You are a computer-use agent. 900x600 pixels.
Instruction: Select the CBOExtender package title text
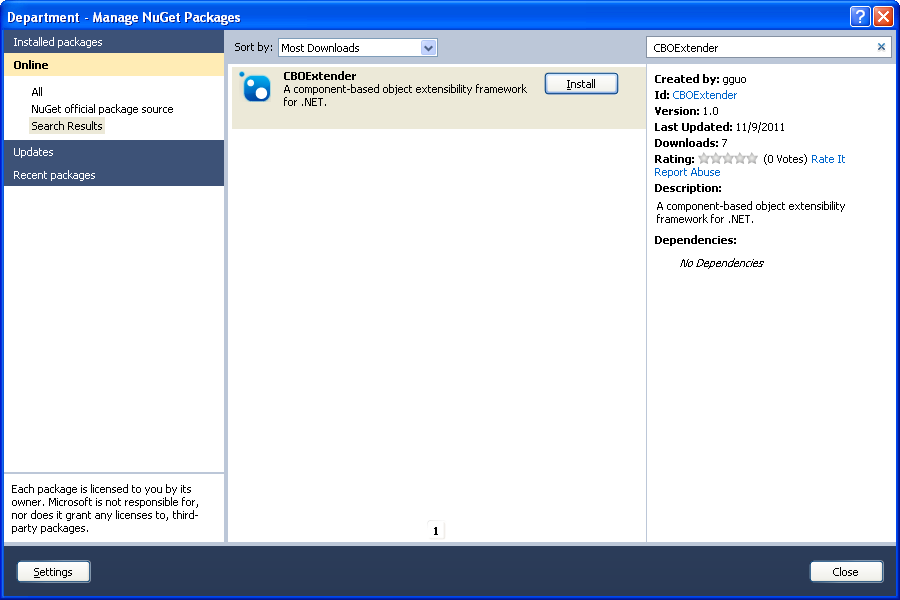(320, 76)
